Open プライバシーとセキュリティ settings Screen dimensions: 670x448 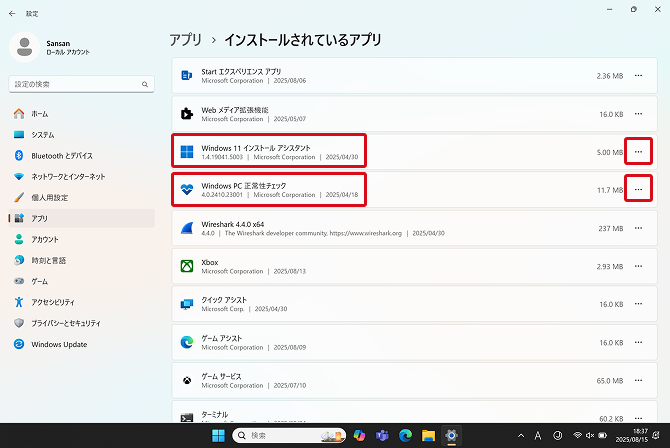click(x=65, y=322)
